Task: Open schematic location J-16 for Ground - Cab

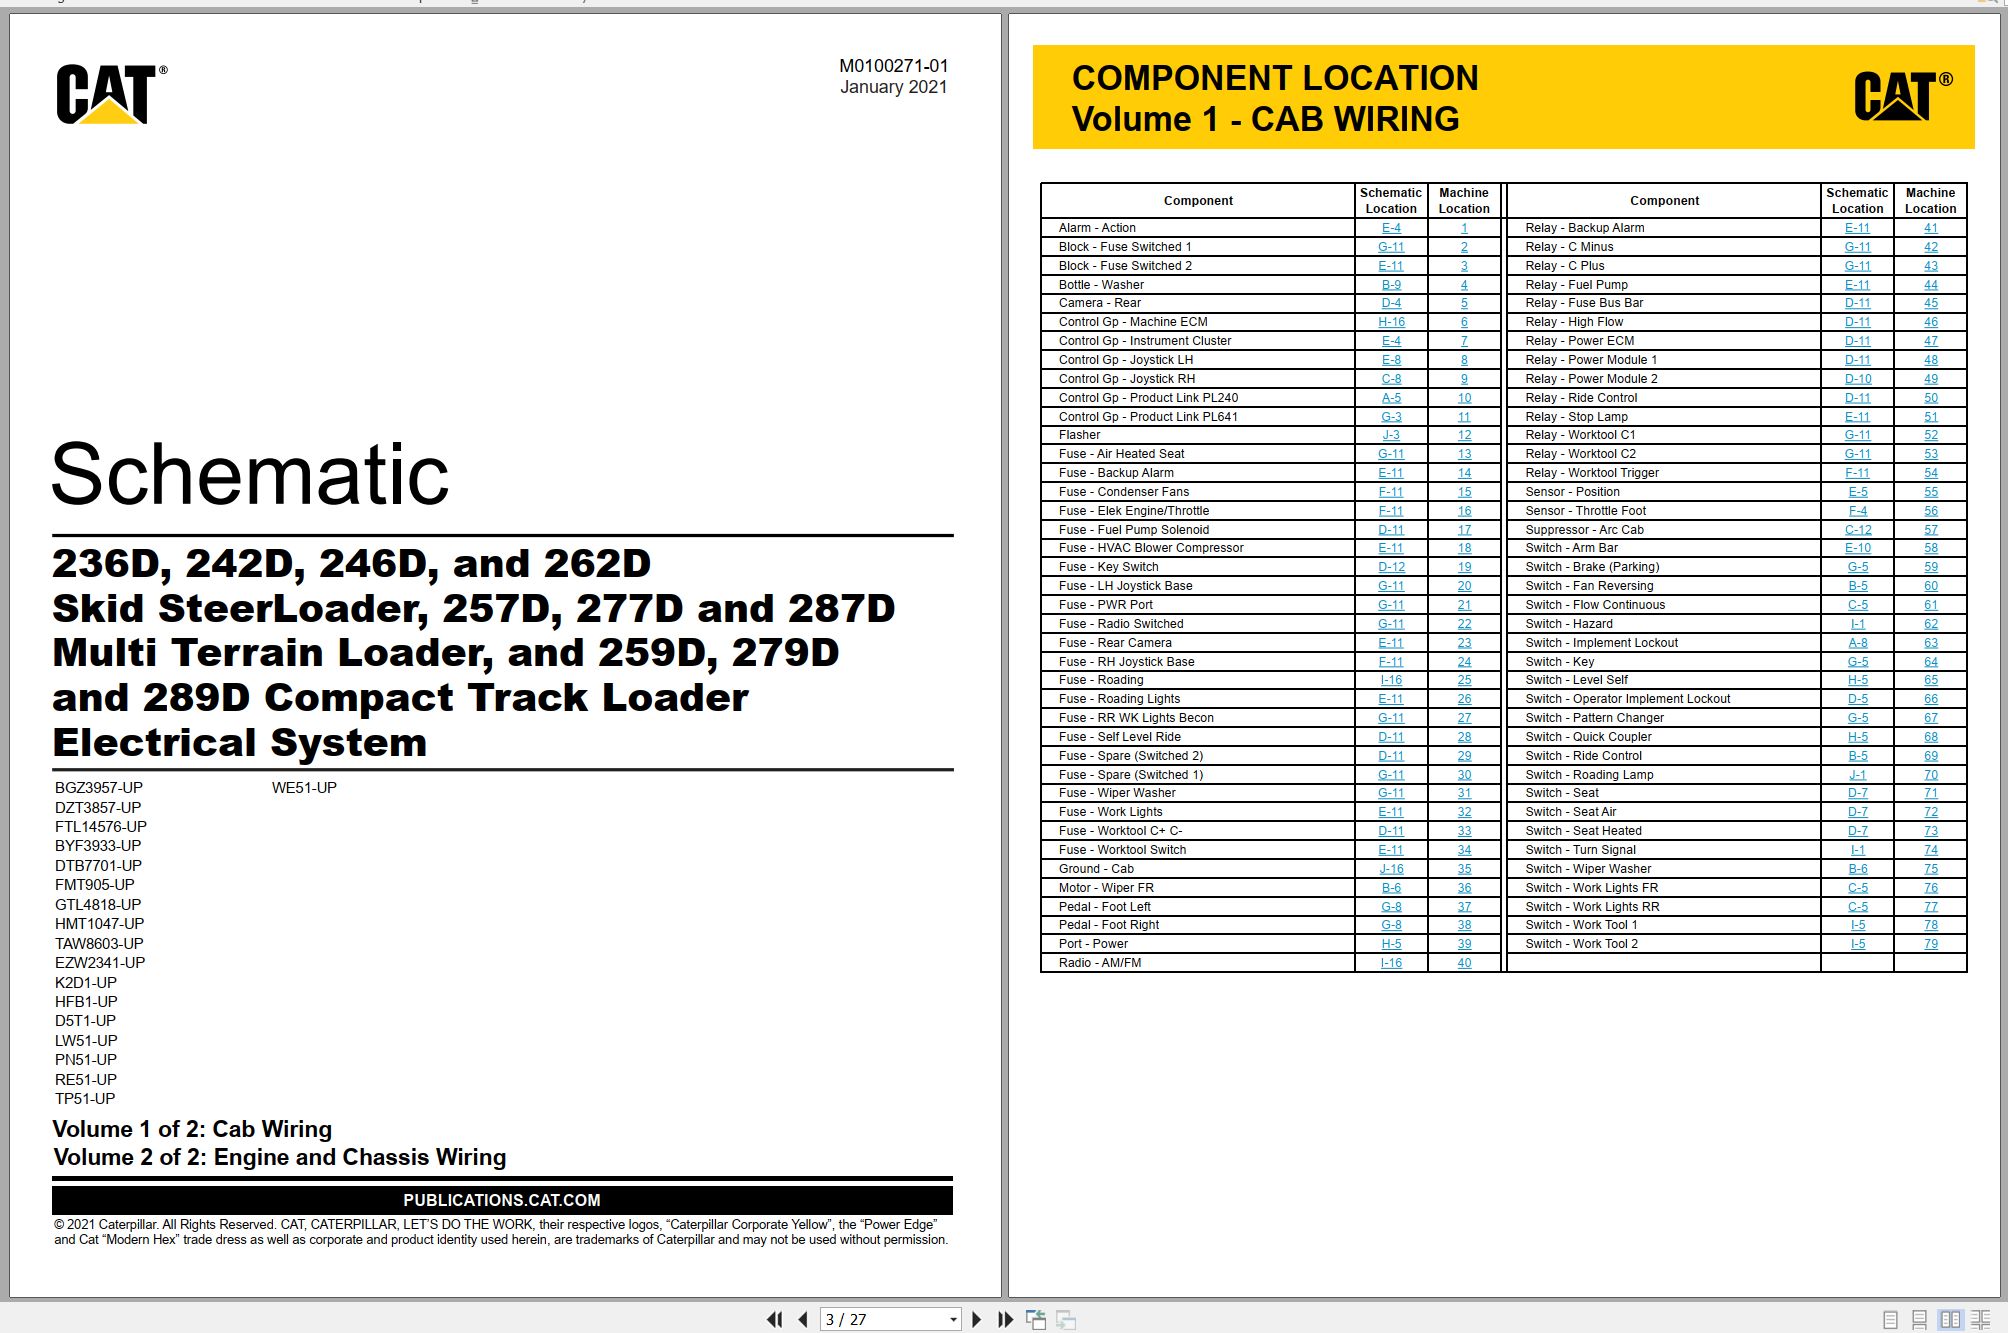Action: click(1391, 869)
